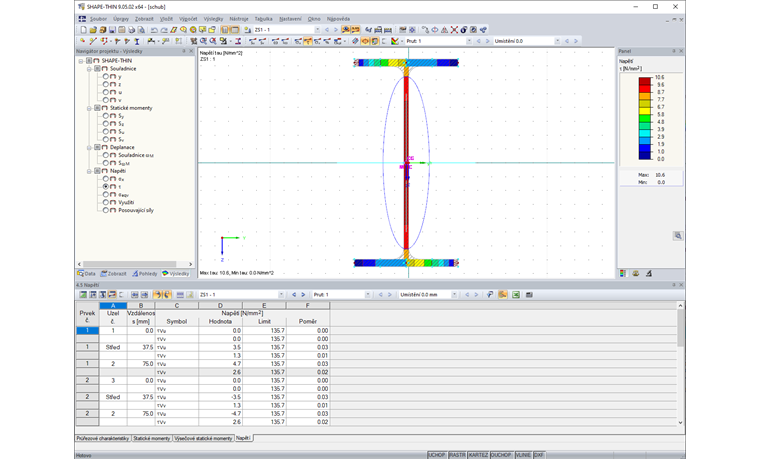Open the Soubor menu
This screenshot has width=760, height=459.
(x=98, y=19)
